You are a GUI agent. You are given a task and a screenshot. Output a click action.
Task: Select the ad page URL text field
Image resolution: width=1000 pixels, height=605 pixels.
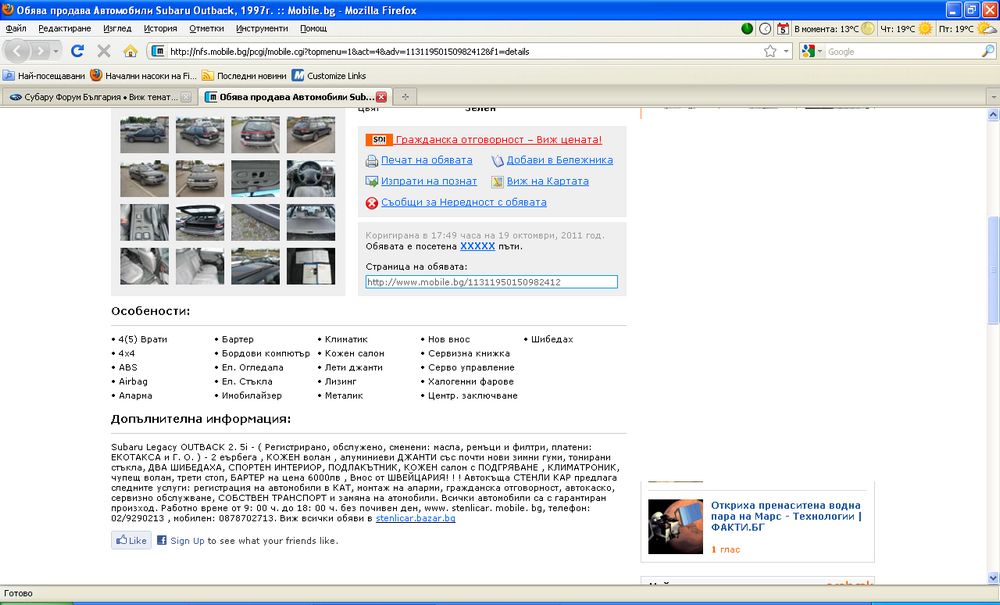[x=492, y=282]
